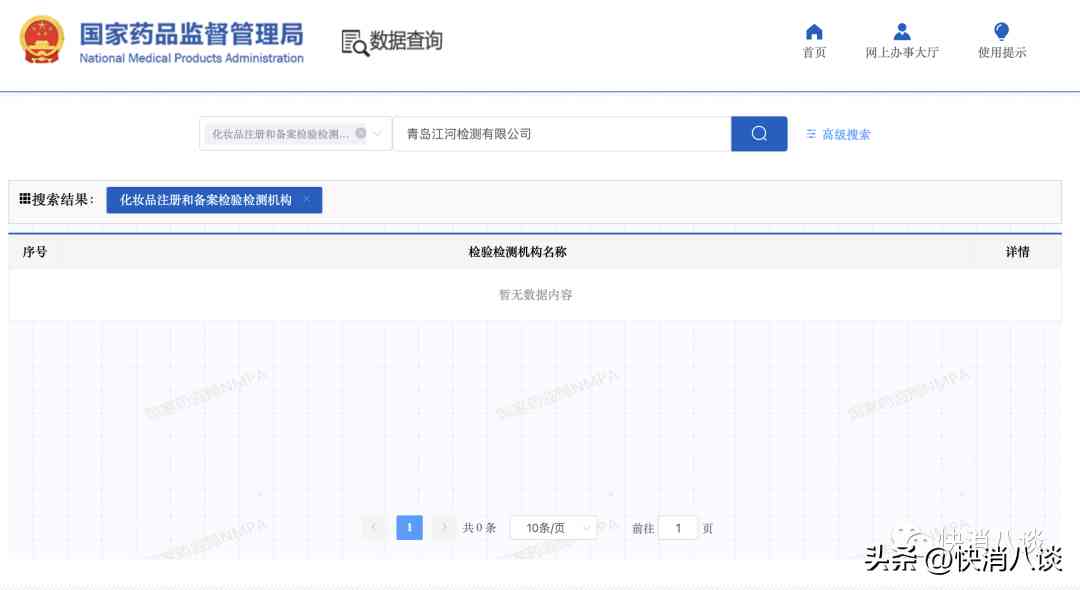Open the 10条/页 page size dropdown
Viewport: 1080px width, 590px height.
point(553,527)
